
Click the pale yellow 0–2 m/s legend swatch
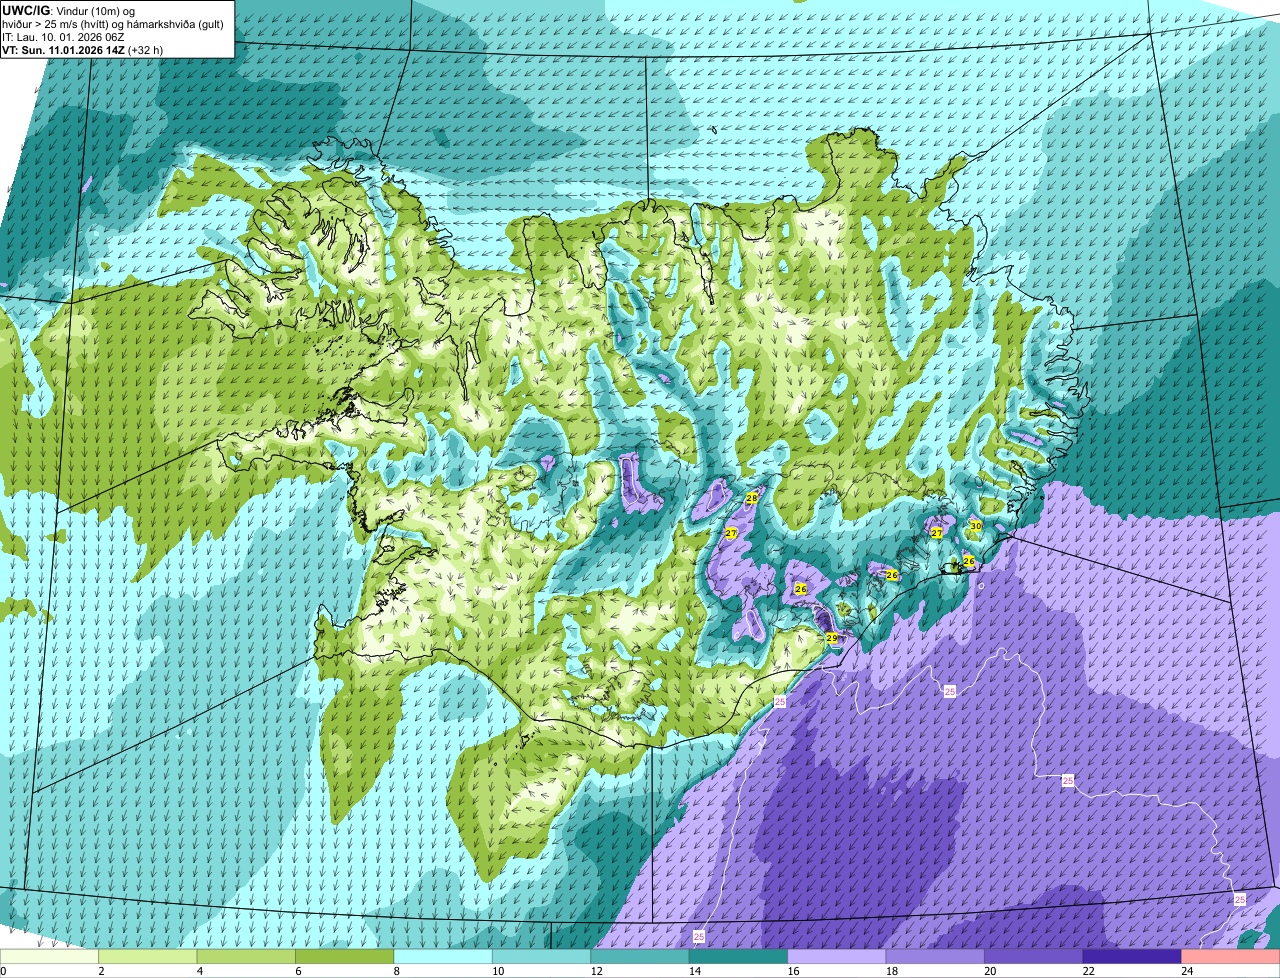coord(50,957)
